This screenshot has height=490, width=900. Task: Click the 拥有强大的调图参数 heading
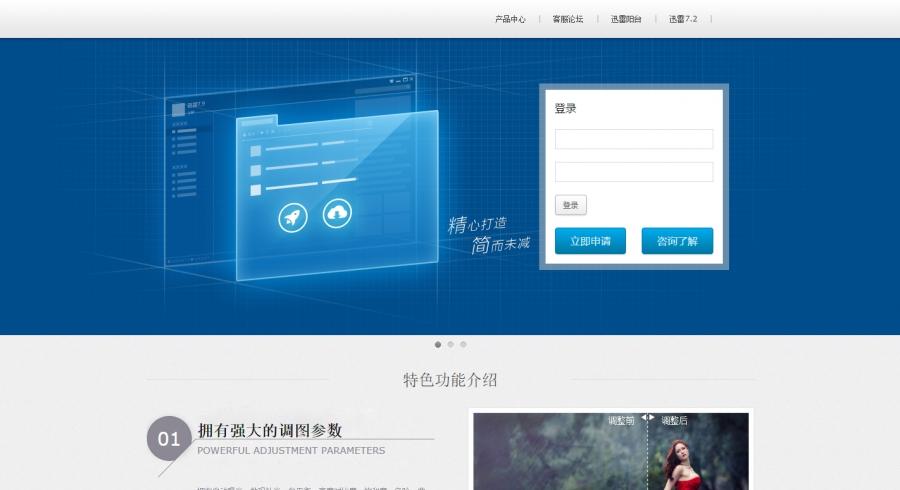point(270,430)
